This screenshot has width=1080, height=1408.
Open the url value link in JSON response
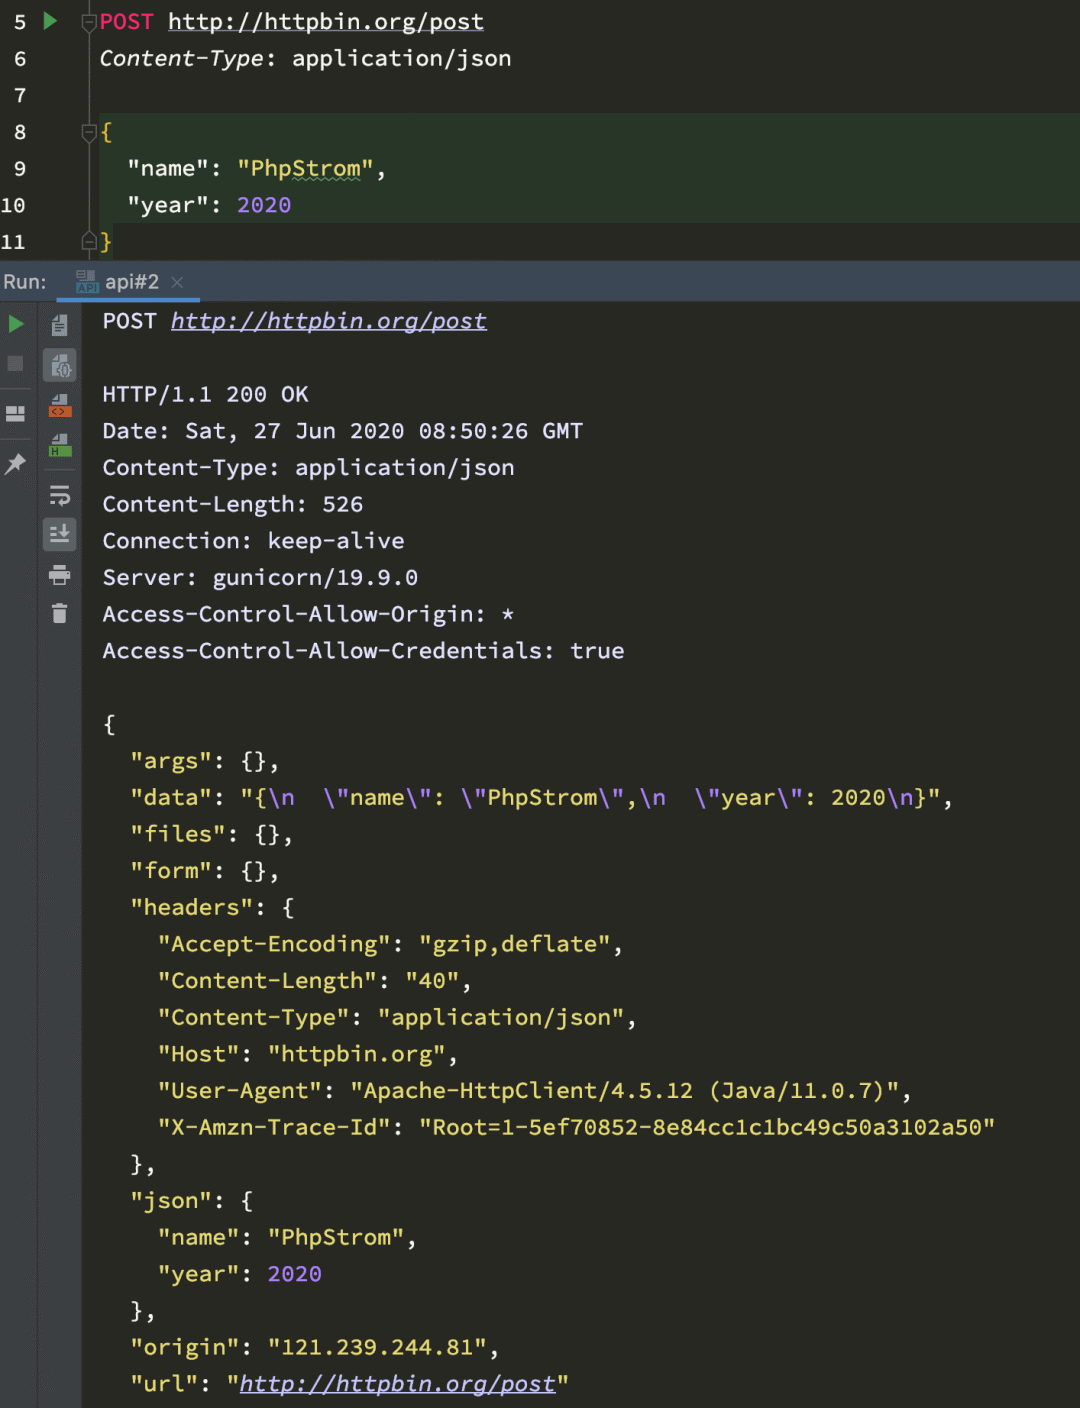(397, 1384)
